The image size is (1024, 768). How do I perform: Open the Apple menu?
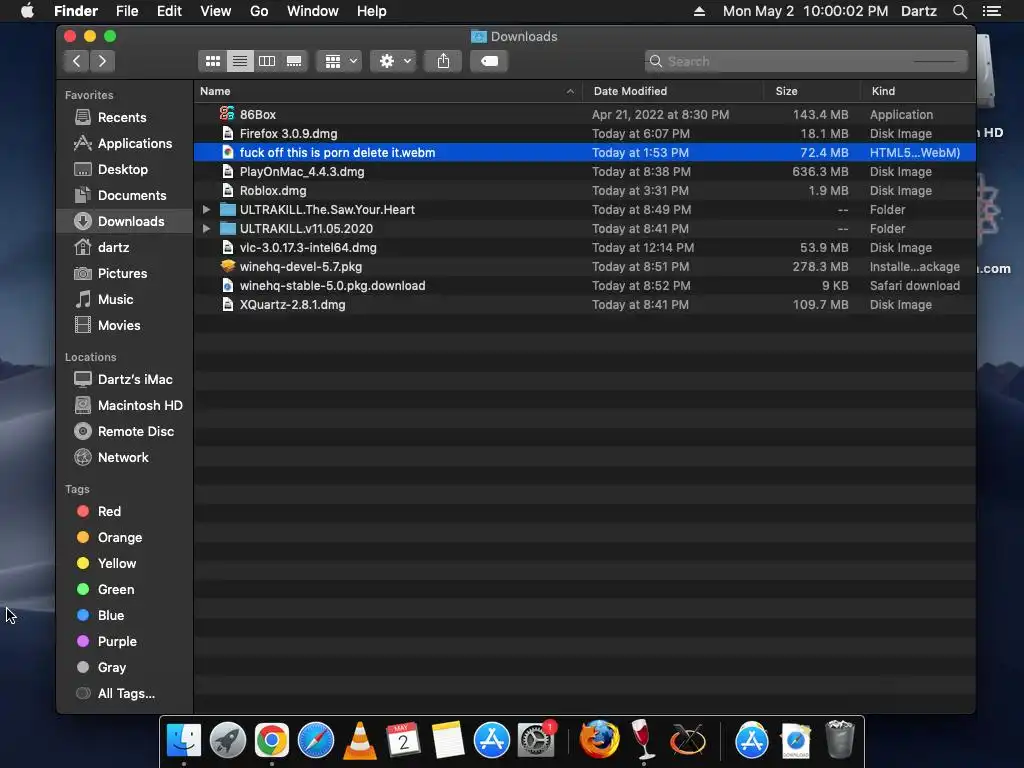[x=27, y=11]
